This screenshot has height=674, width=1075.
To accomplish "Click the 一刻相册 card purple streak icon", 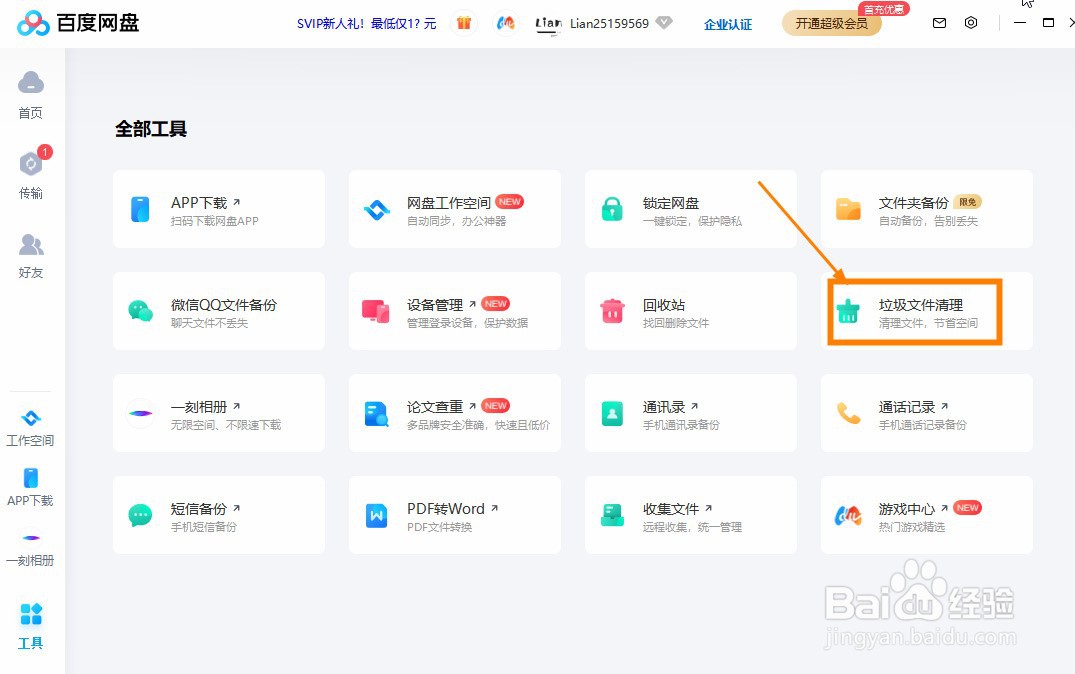I will pyautogui.click(x=141, y=413).
